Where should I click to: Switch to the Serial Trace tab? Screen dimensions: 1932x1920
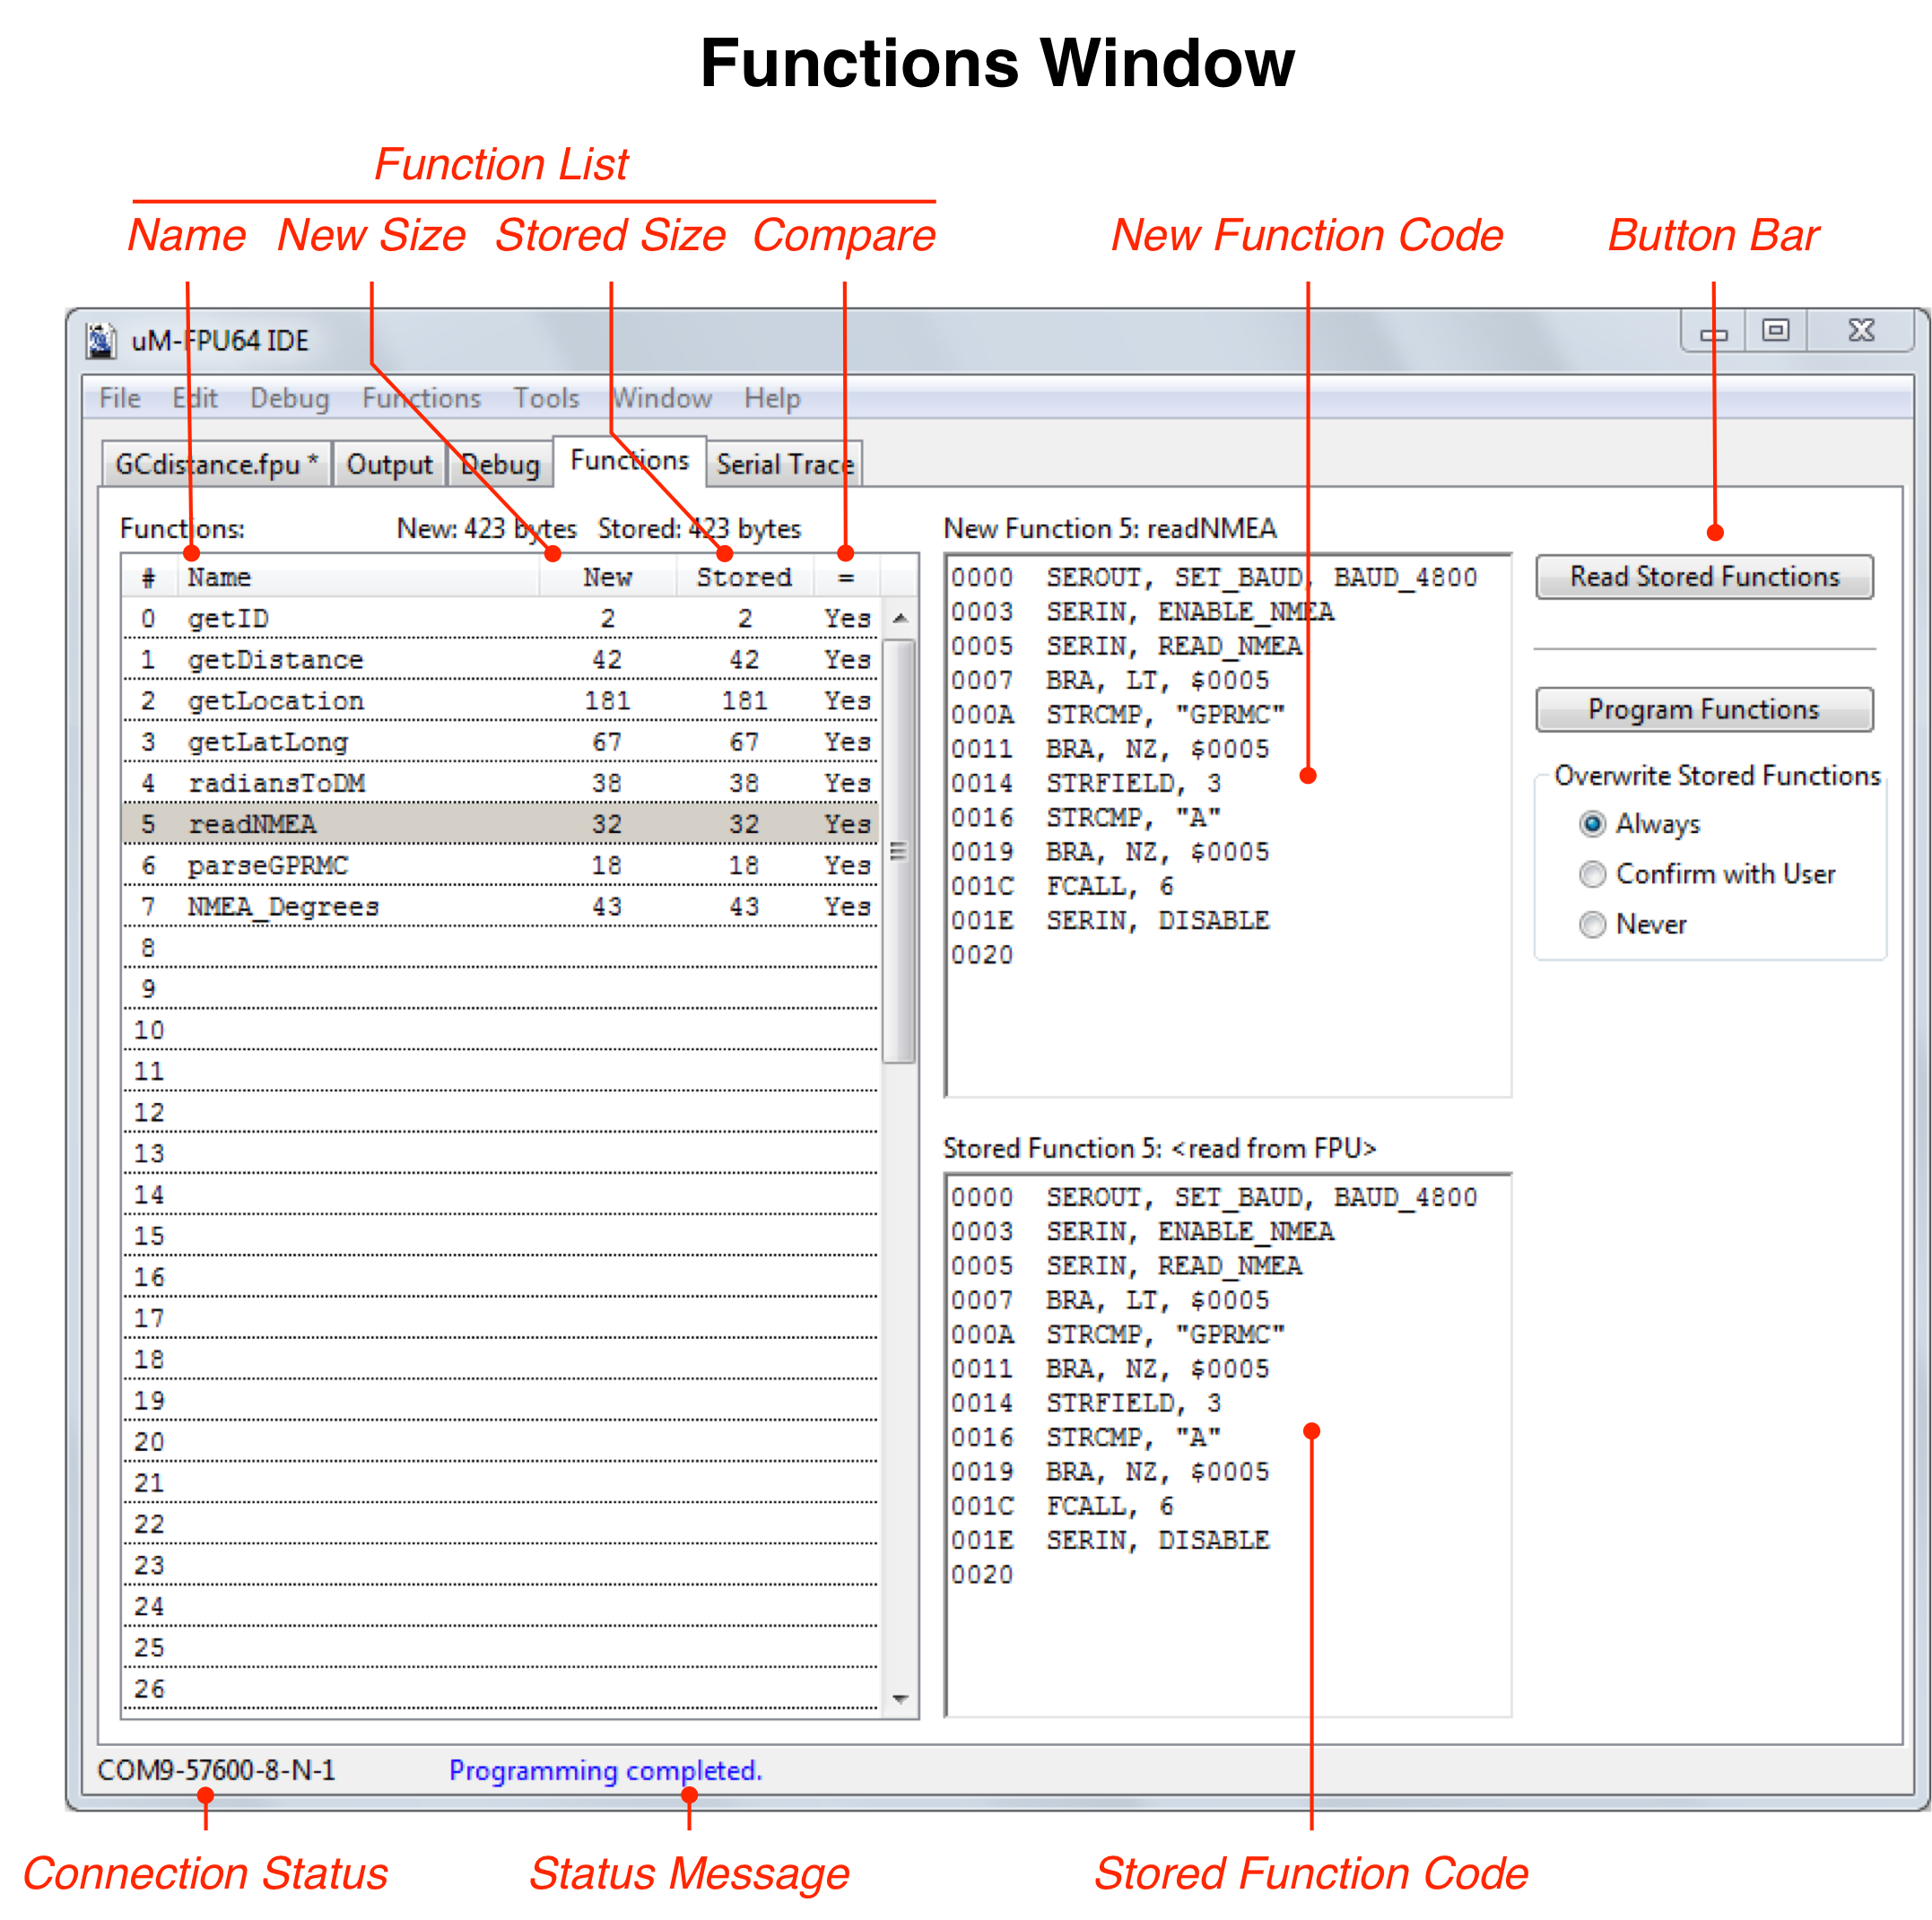coord(785,464)
